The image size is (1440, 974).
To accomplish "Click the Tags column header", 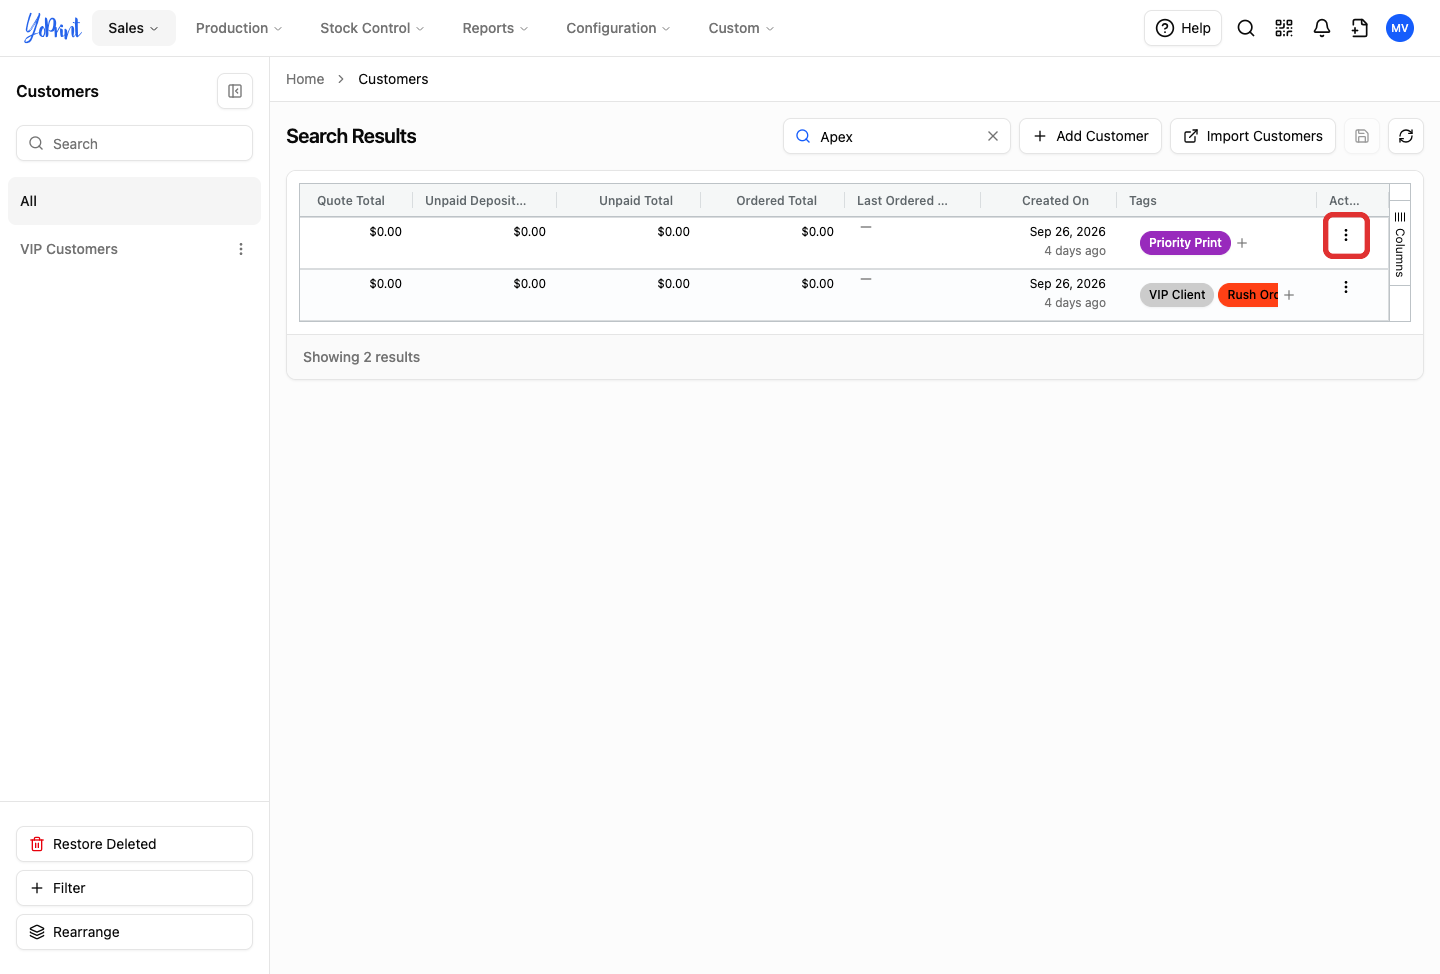I will (1143, 200).
